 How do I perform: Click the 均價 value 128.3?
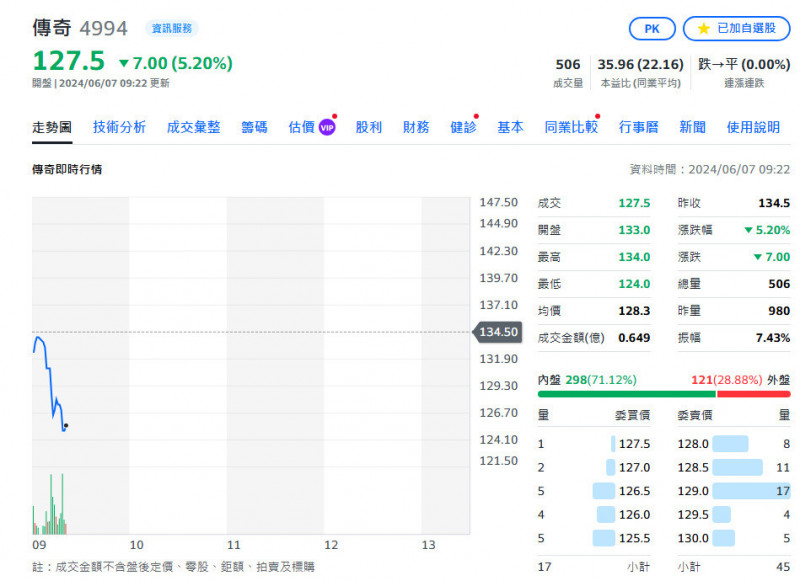[634, 311]
